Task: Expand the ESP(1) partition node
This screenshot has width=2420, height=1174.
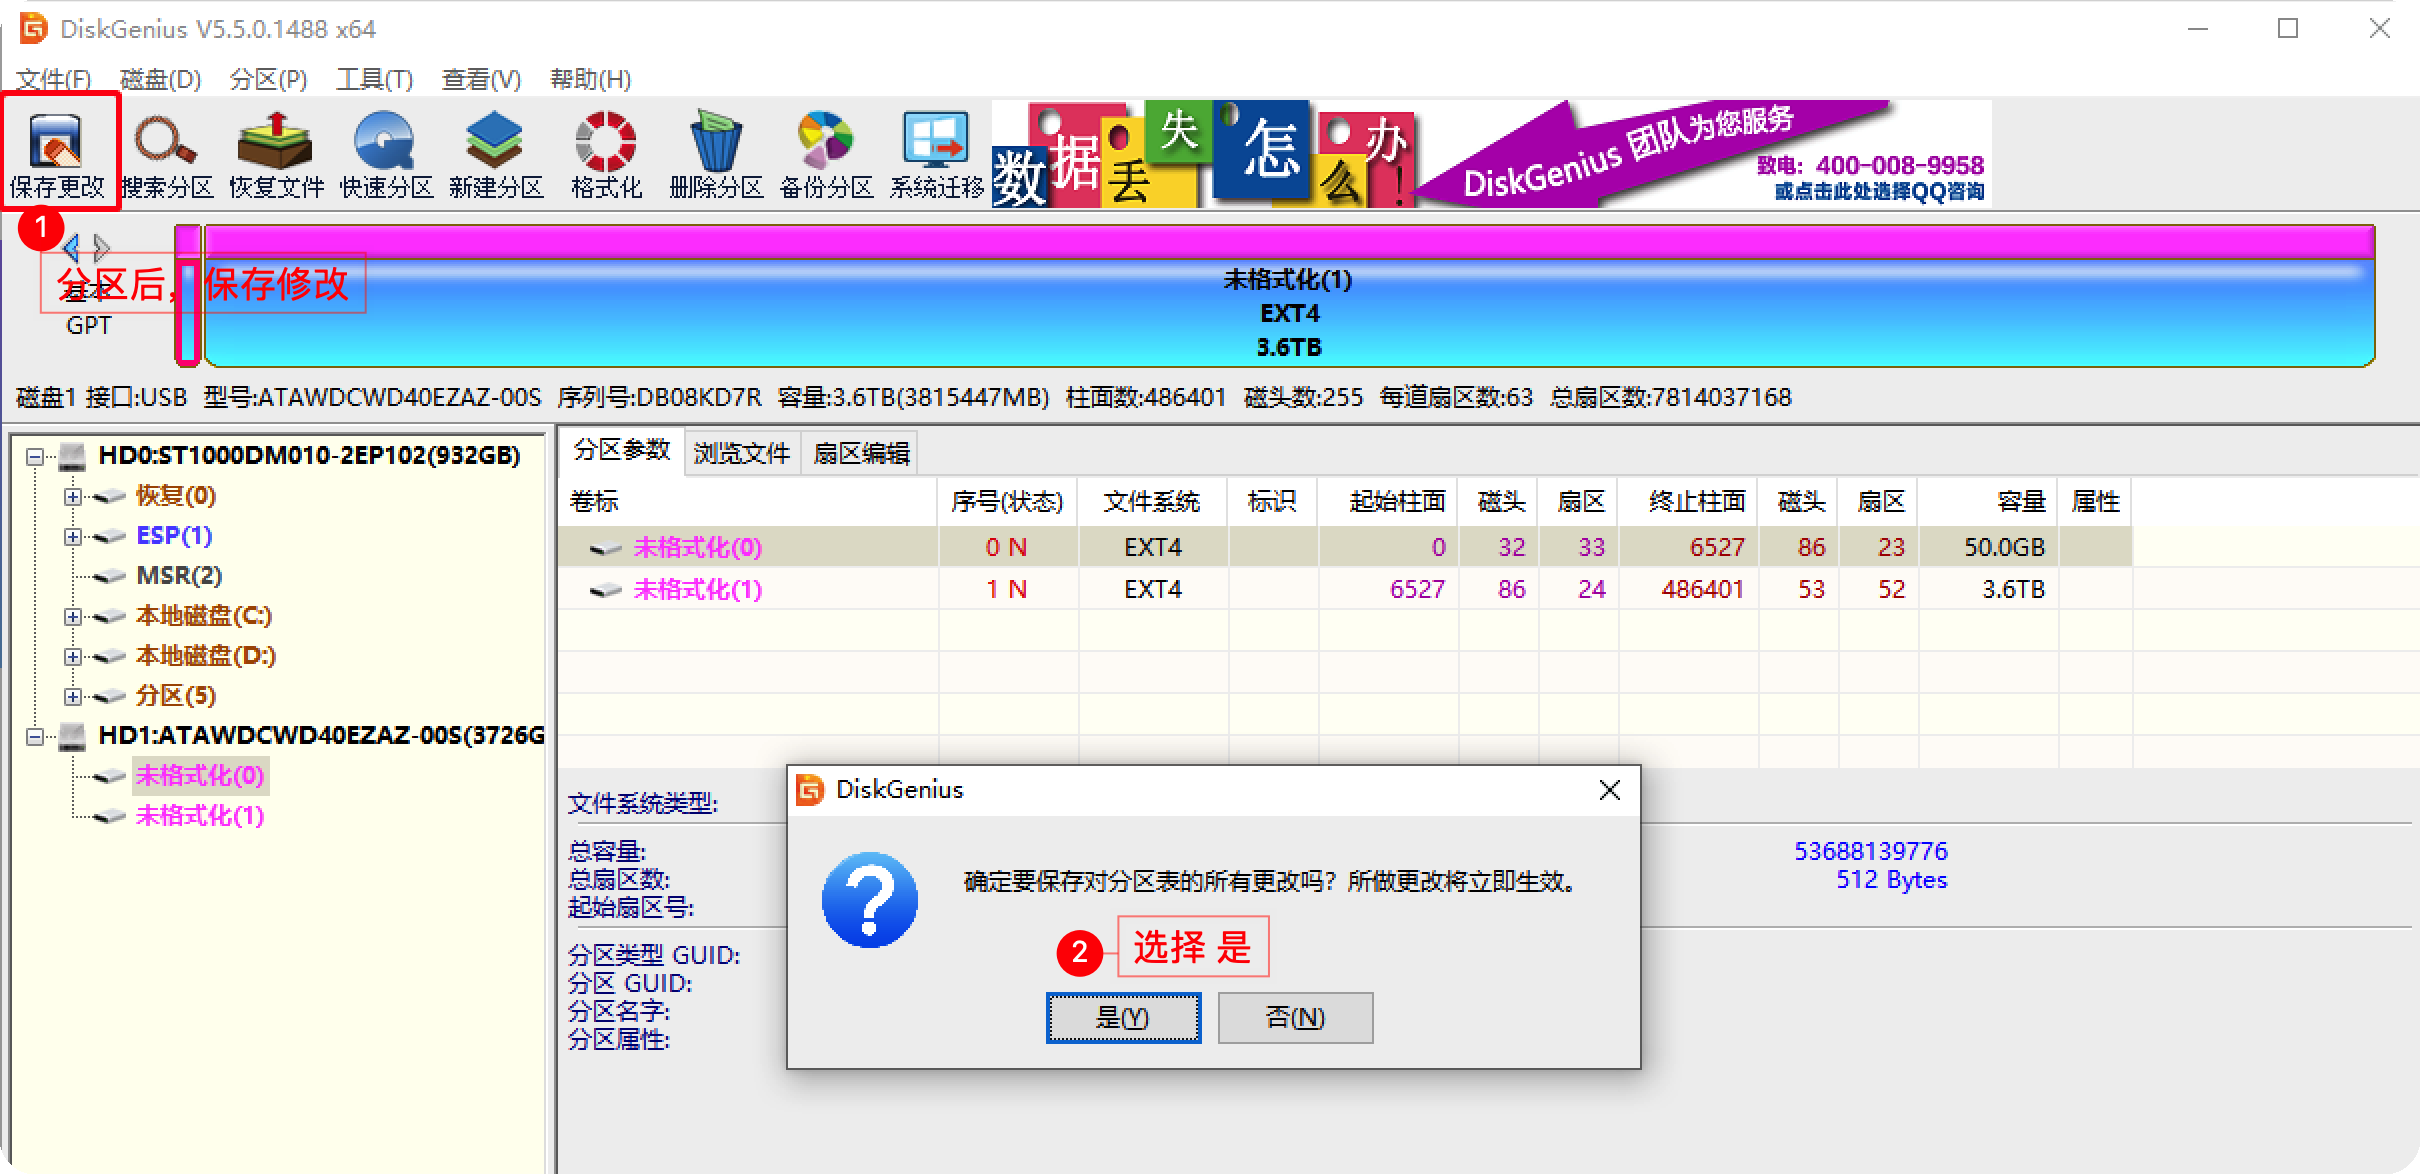Action: coord(72,537)
